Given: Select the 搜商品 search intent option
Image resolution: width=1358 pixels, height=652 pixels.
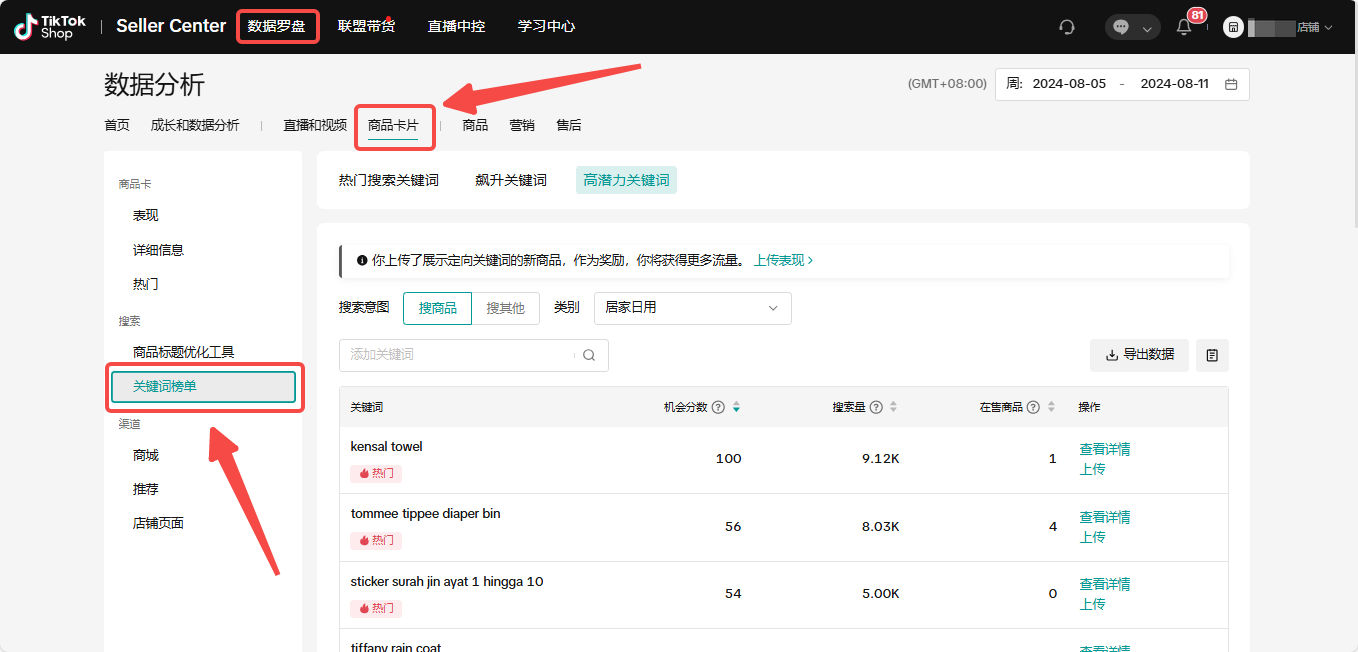Looking at the screenshot, I should click(437, 308).
